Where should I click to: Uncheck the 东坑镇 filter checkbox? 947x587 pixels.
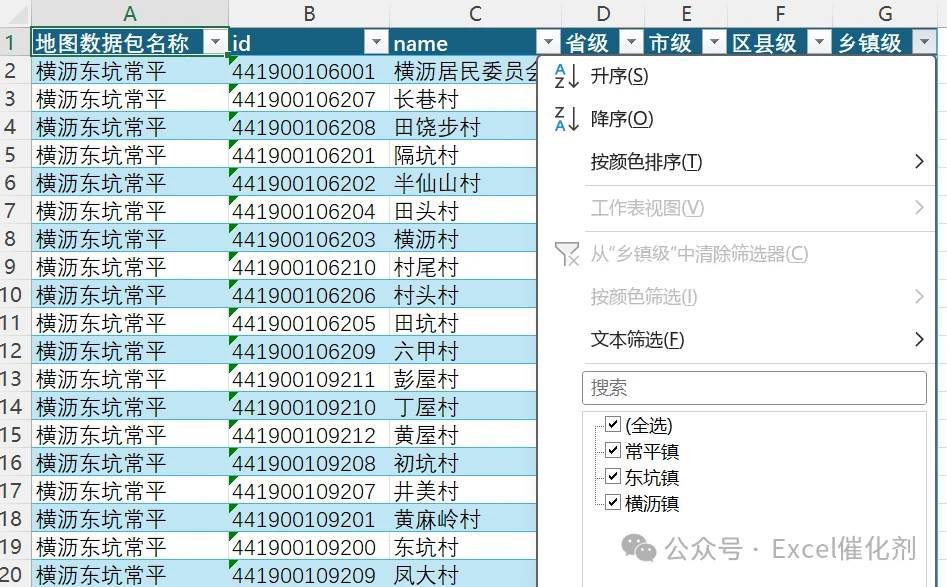[613, 476]
